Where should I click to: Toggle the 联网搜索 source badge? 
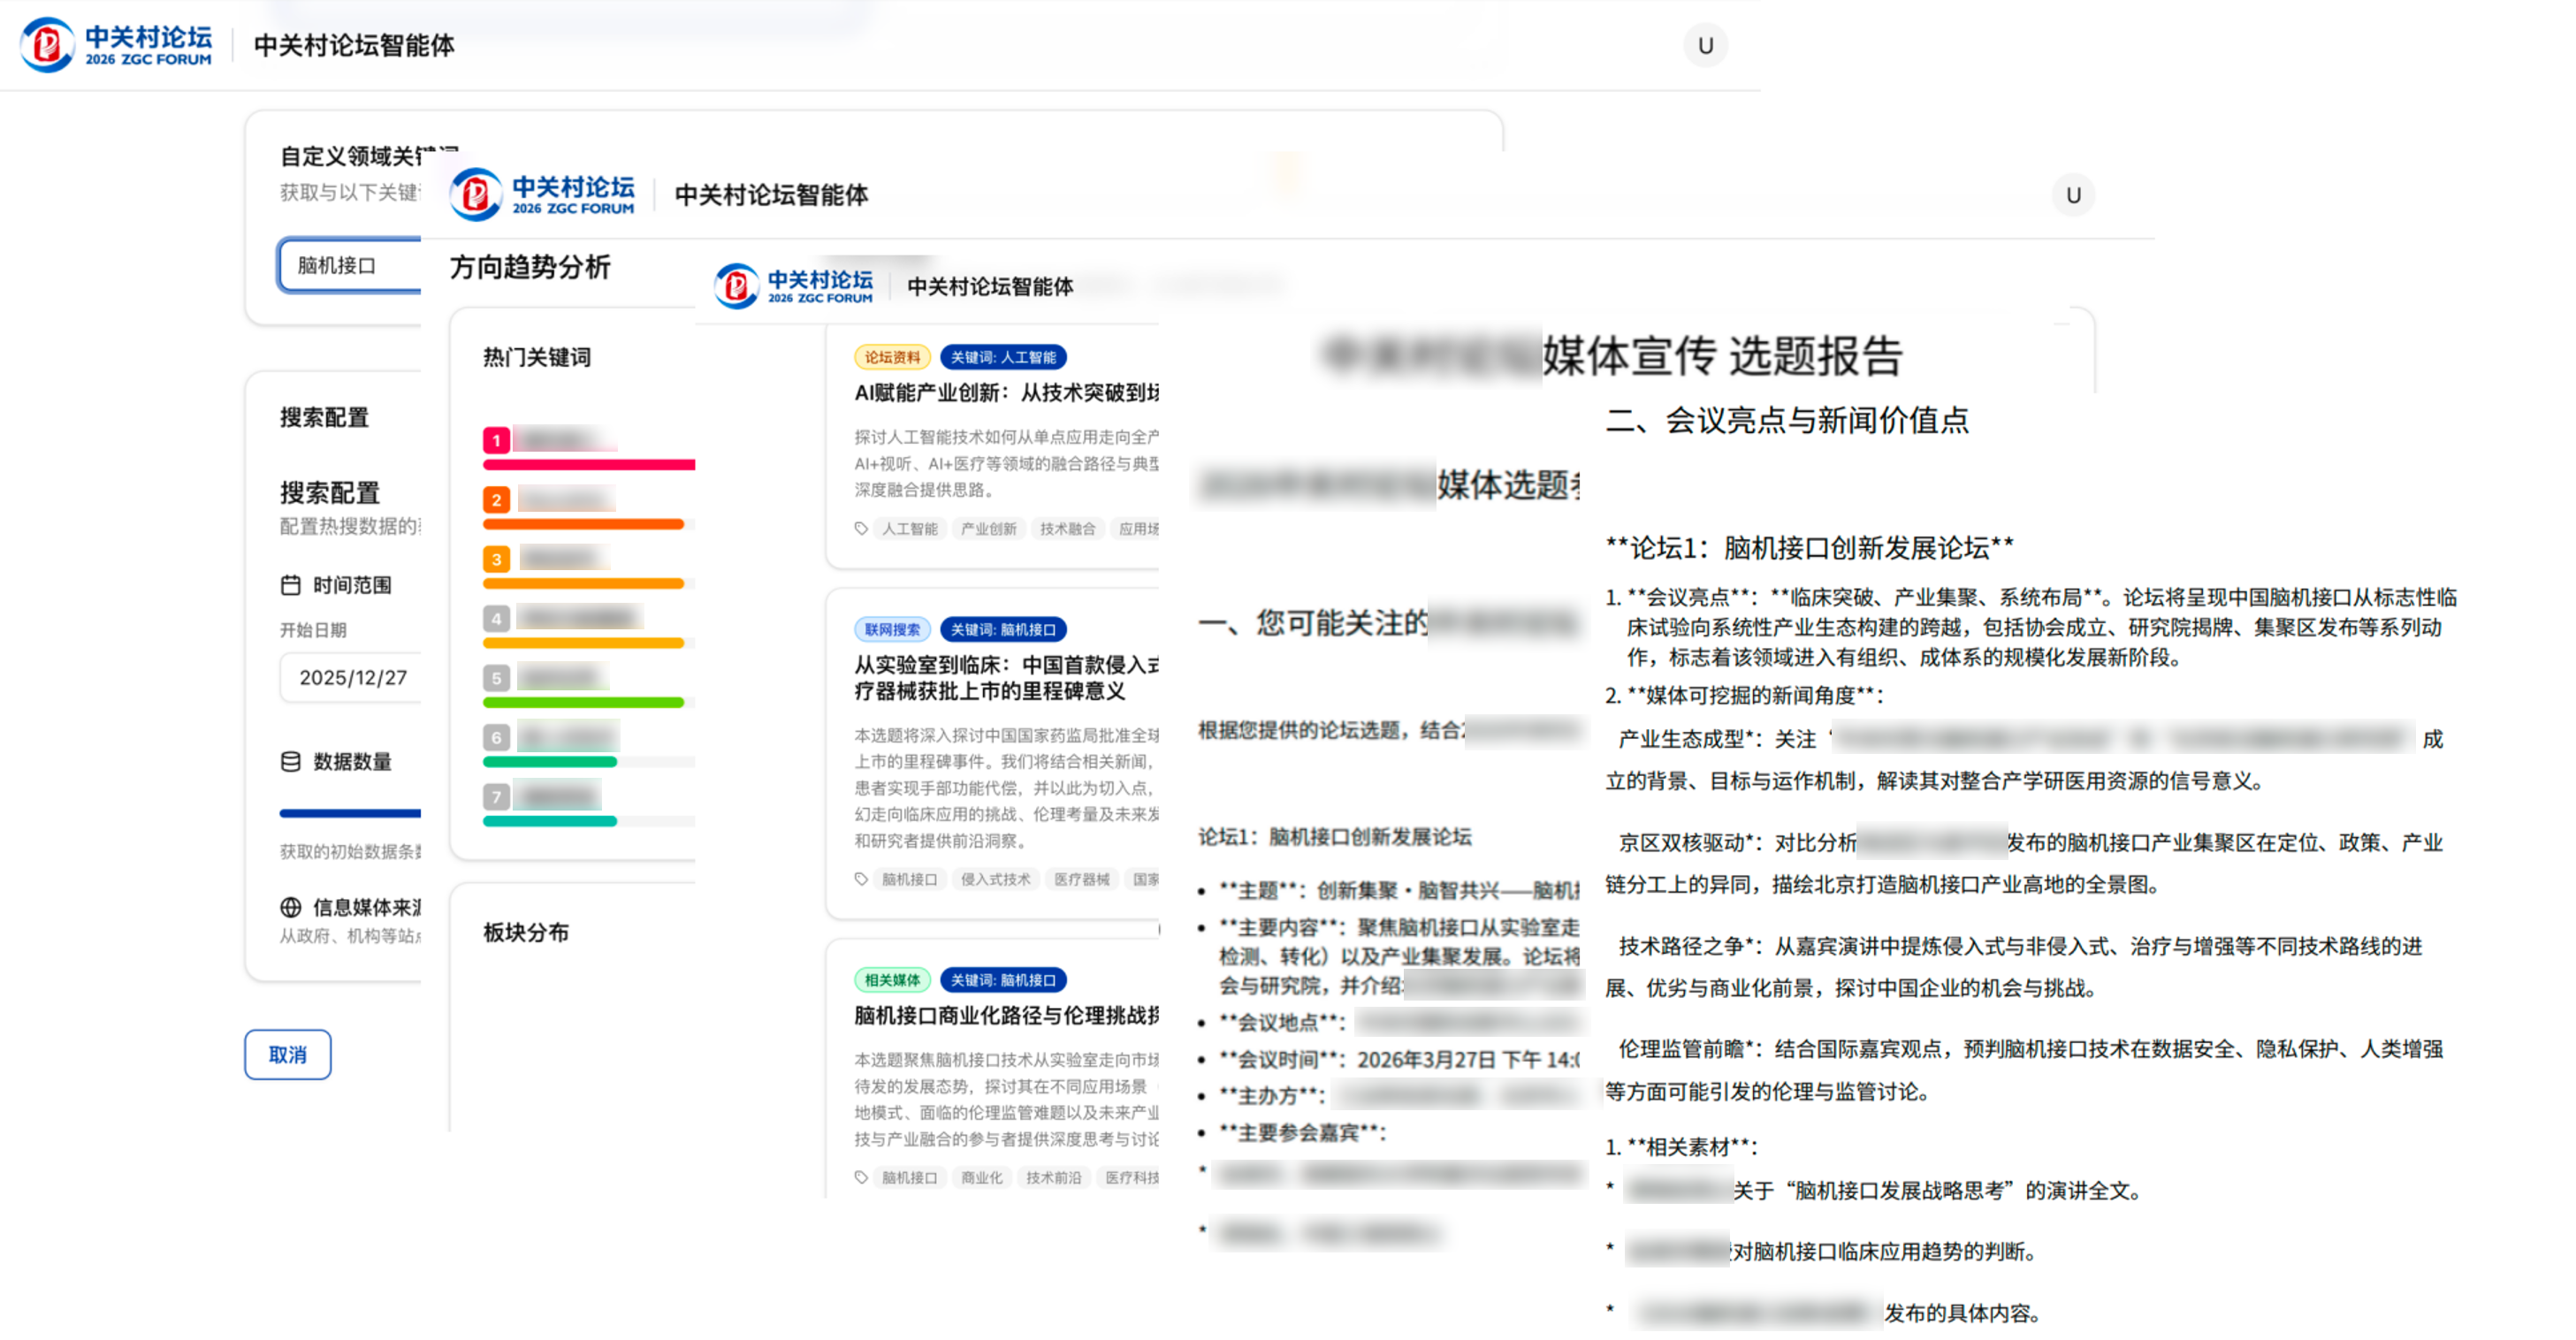click(x=893, y=629)
